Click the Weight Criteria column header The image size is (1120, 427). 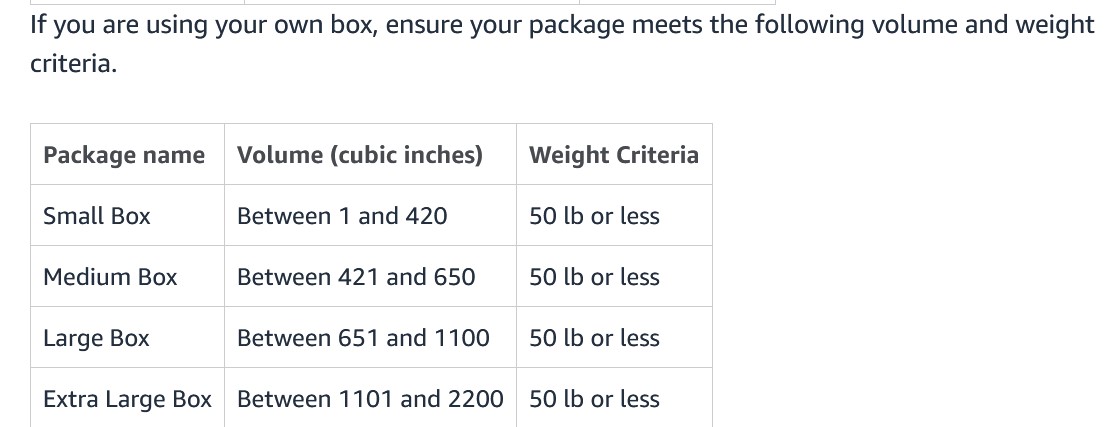[614, 154]
